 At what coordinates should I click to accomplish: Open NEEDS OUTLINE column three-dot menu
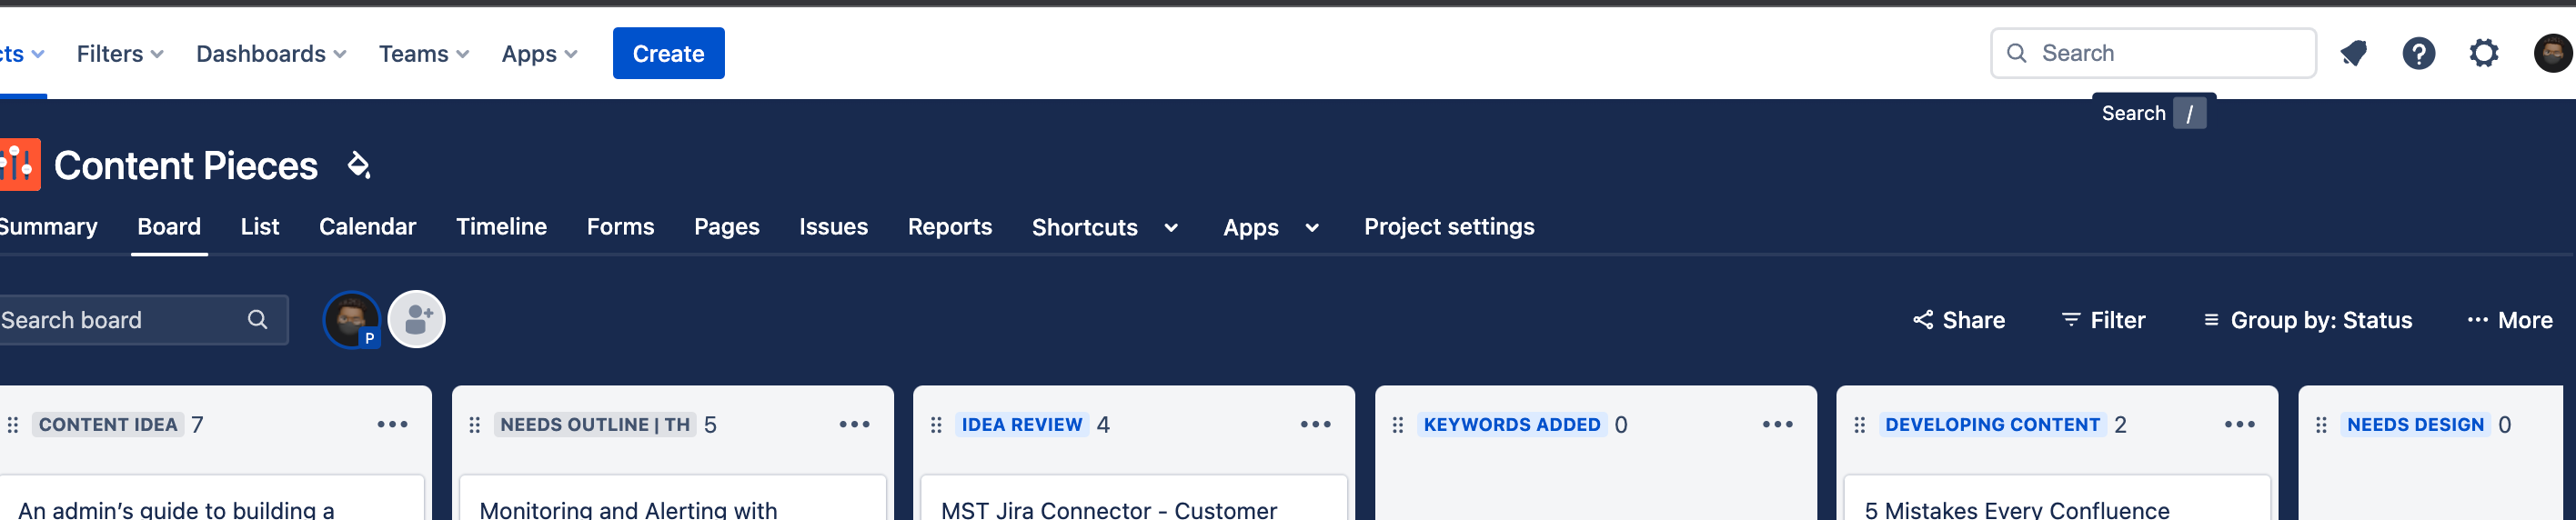pos(854,425)
